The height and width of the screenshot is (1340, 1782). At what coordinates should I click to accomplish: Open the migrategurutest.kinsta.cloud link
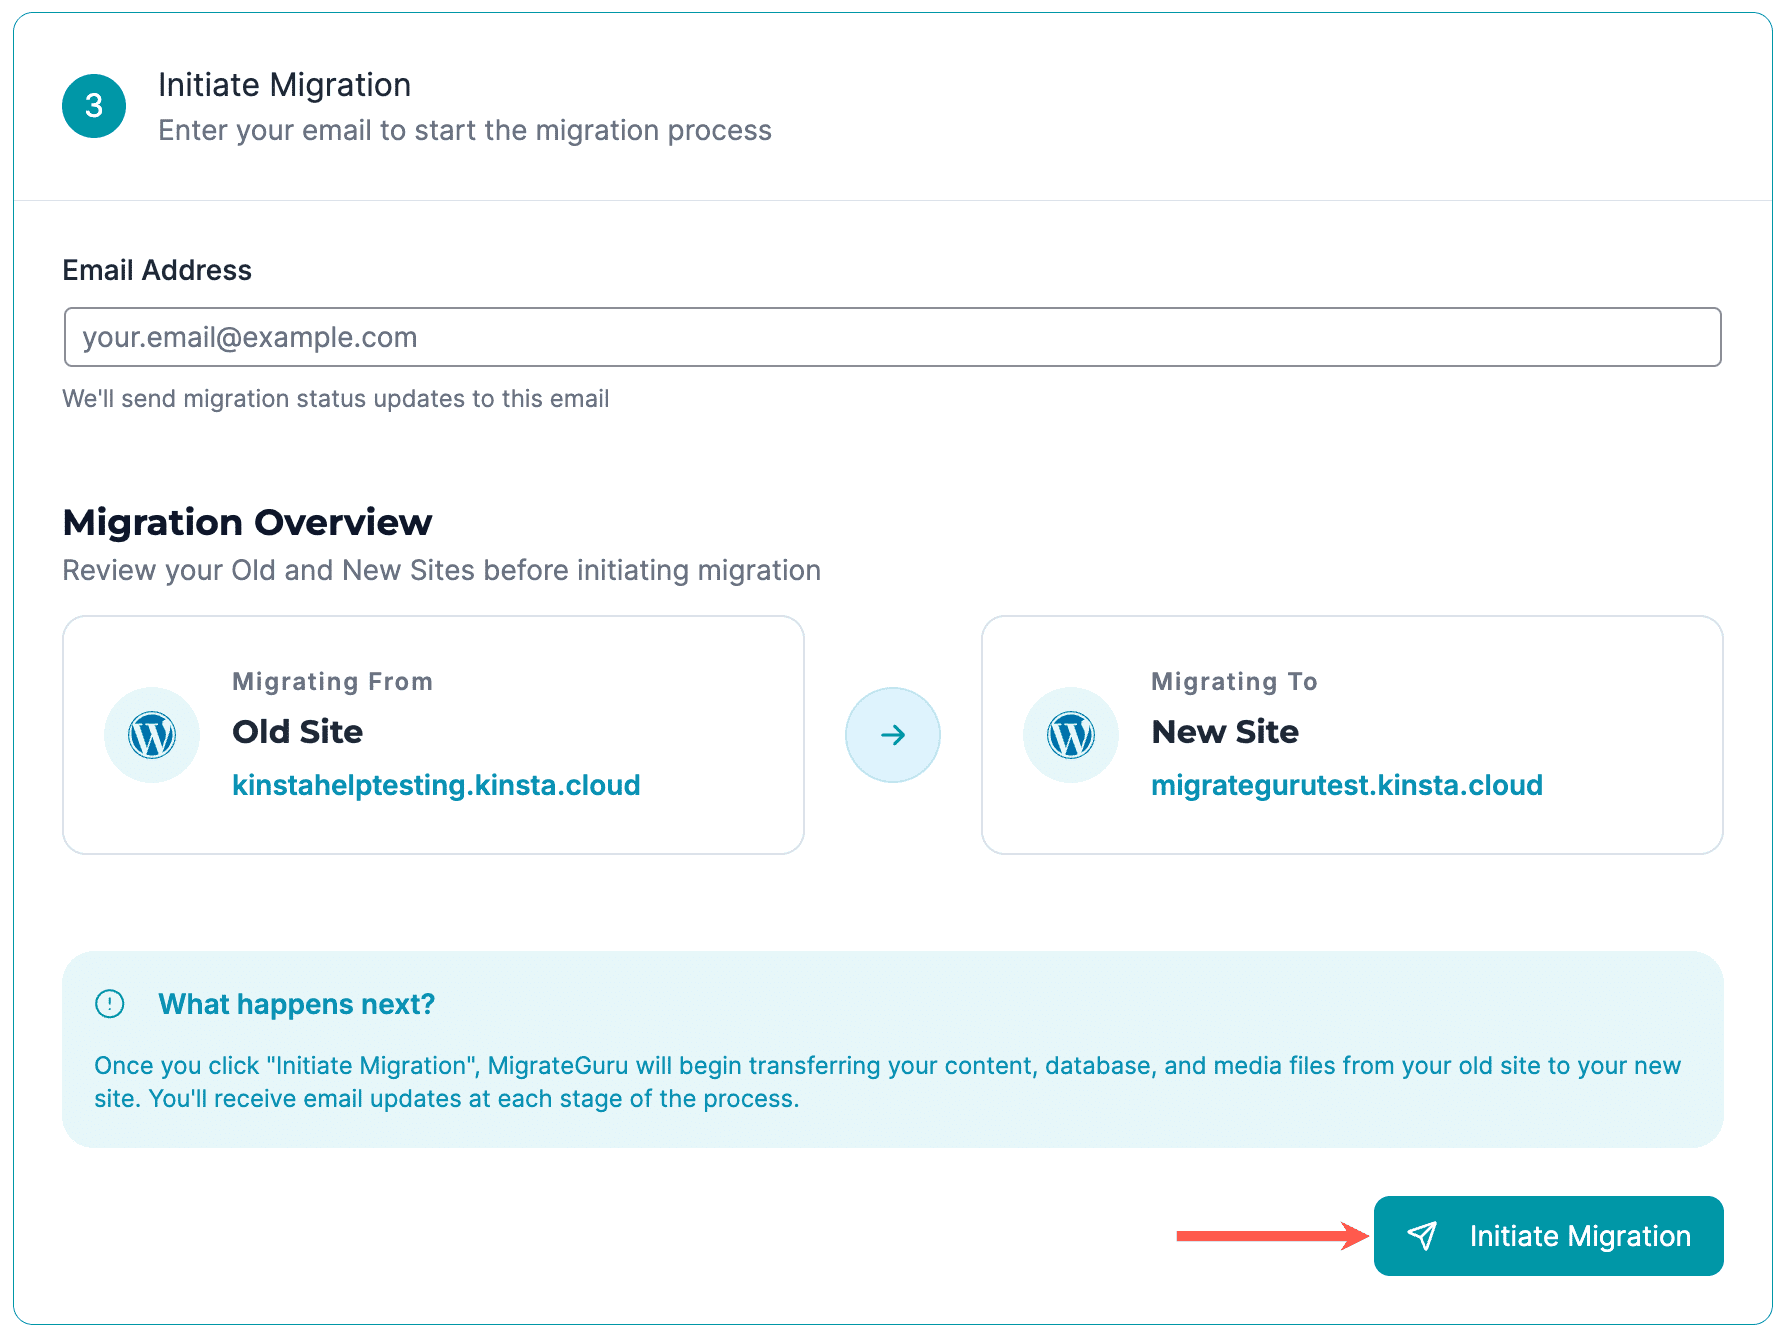coord(1347,785)
